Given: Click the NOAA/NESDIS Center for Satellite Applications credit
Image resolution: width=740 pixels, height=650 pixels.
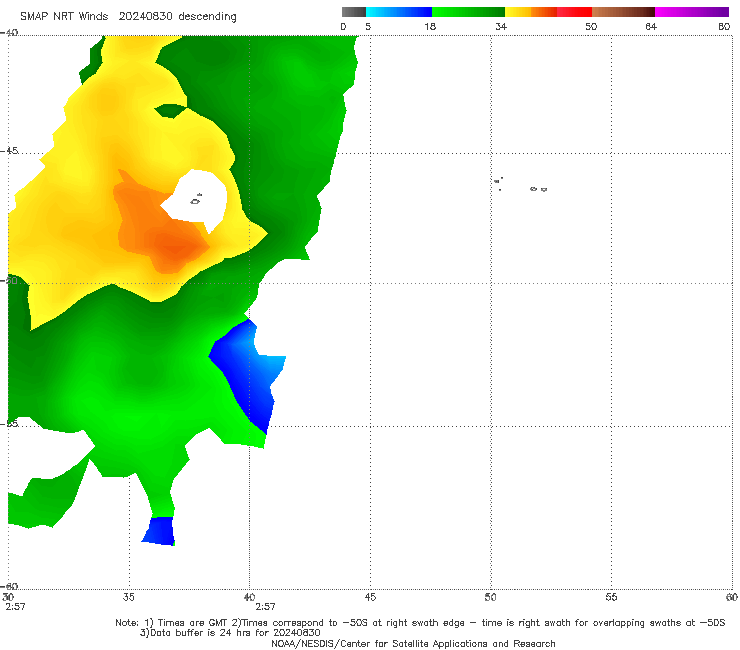Looking at the screenshot, I should [413, 643].
